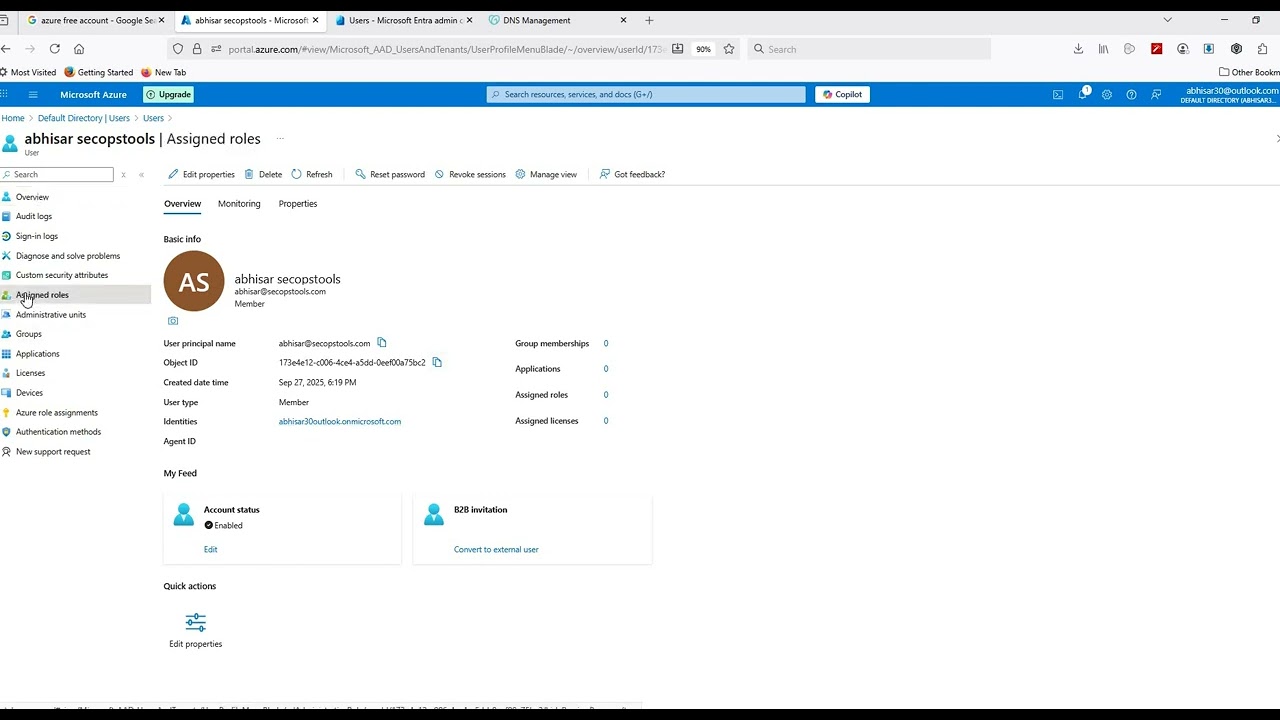This screenshot has width=1280, height=720.
Task: Focus the sidebar menu Search field
Action: click(x=57, y=174)
